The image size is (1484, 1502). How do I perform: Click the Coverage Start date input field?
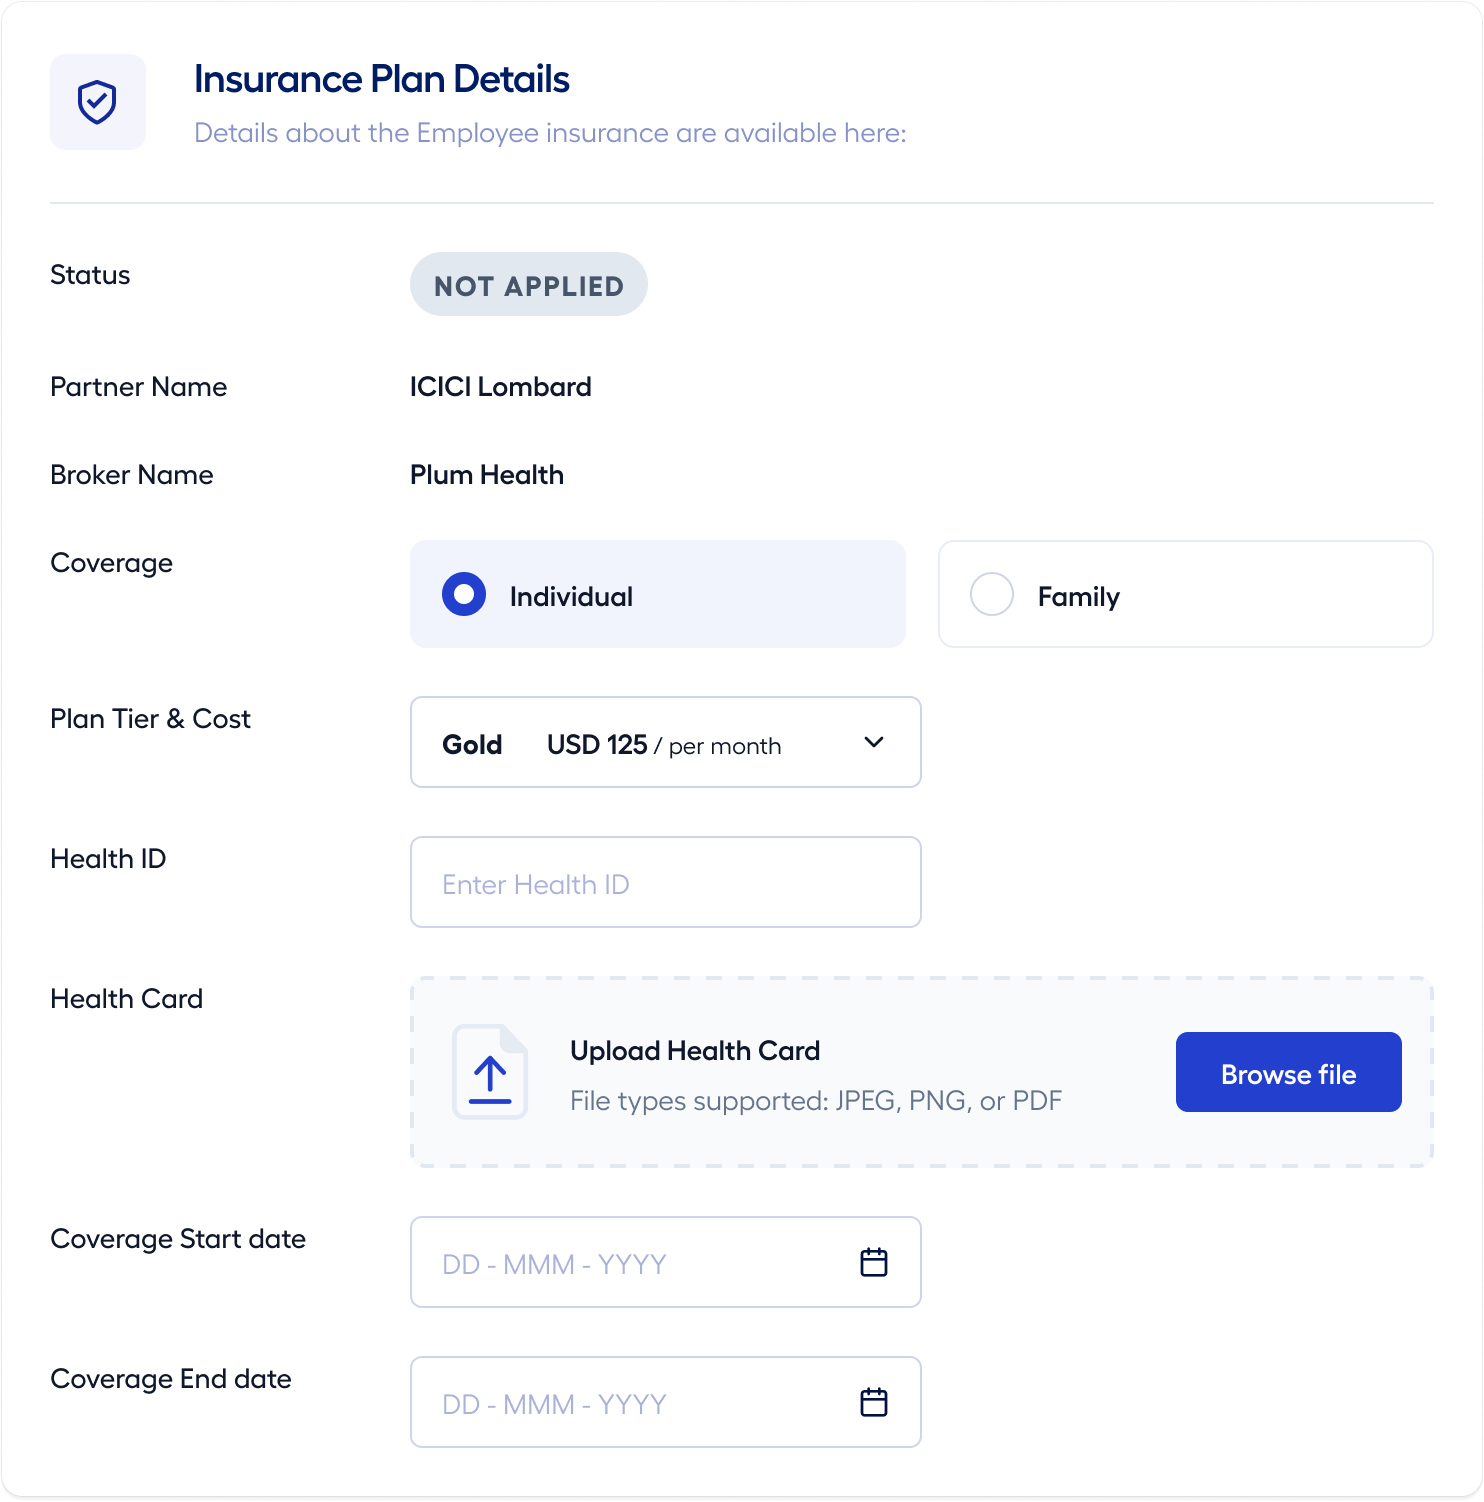pos(666,1262)
